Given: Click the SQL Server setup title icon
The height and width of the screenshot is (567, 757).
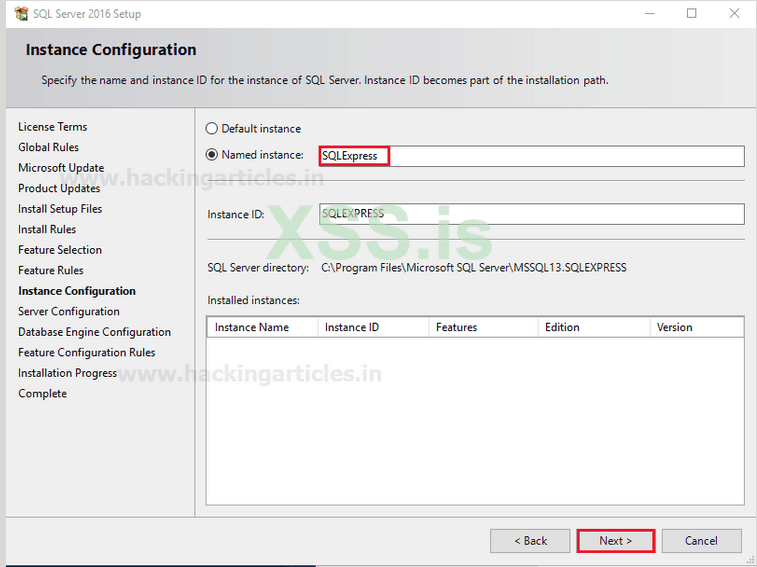Looking at the screenshot, I should click(x=21, y=14).
